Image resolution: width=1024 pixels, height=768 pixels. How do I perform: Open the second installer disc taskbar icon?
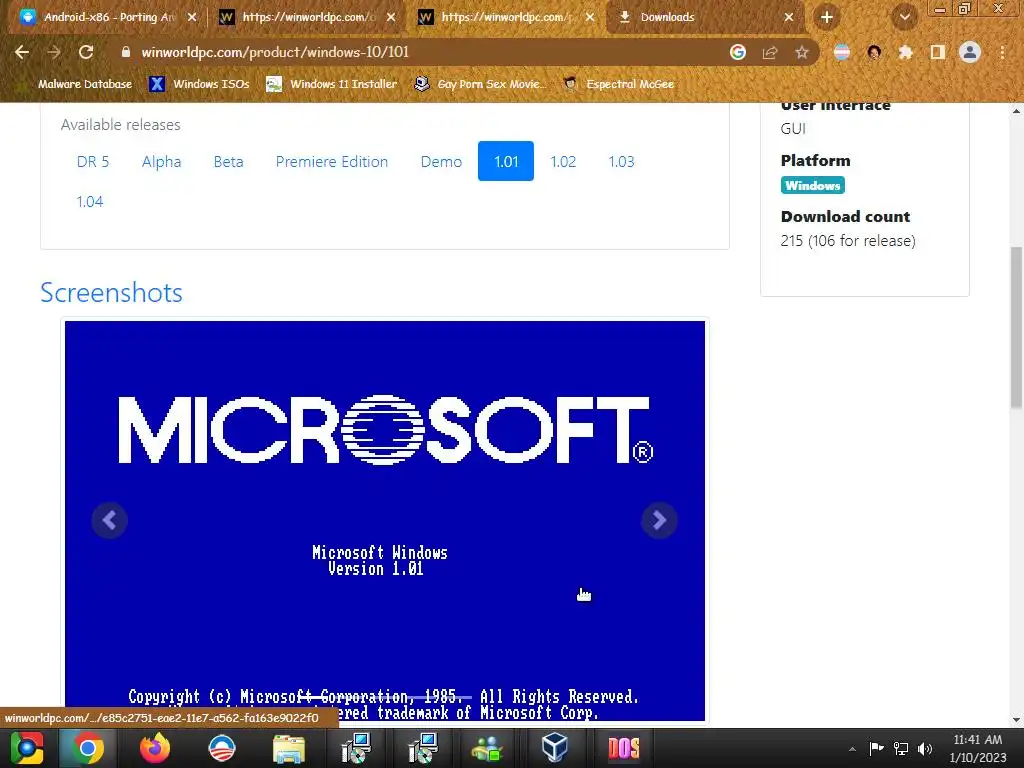(x=422, y=748)
